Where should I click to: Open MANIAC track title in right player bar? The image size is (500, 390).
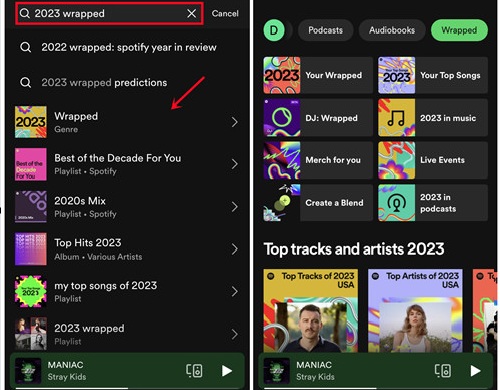[314, 365]
